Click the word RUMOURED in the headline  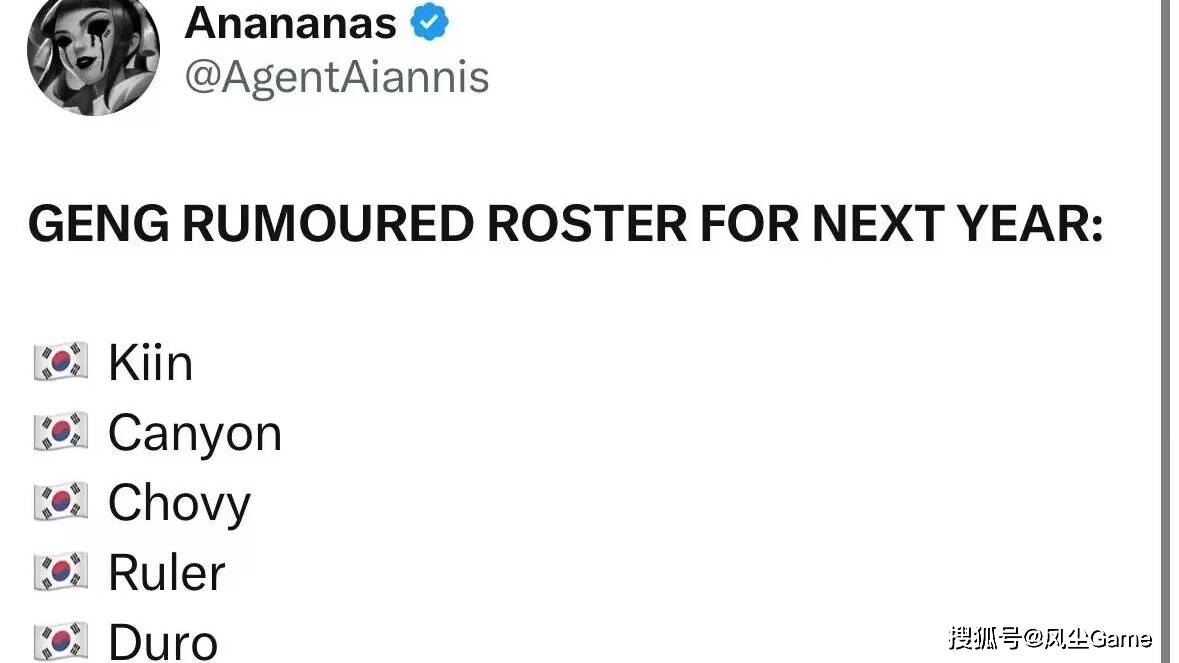[x=327, y=225]
